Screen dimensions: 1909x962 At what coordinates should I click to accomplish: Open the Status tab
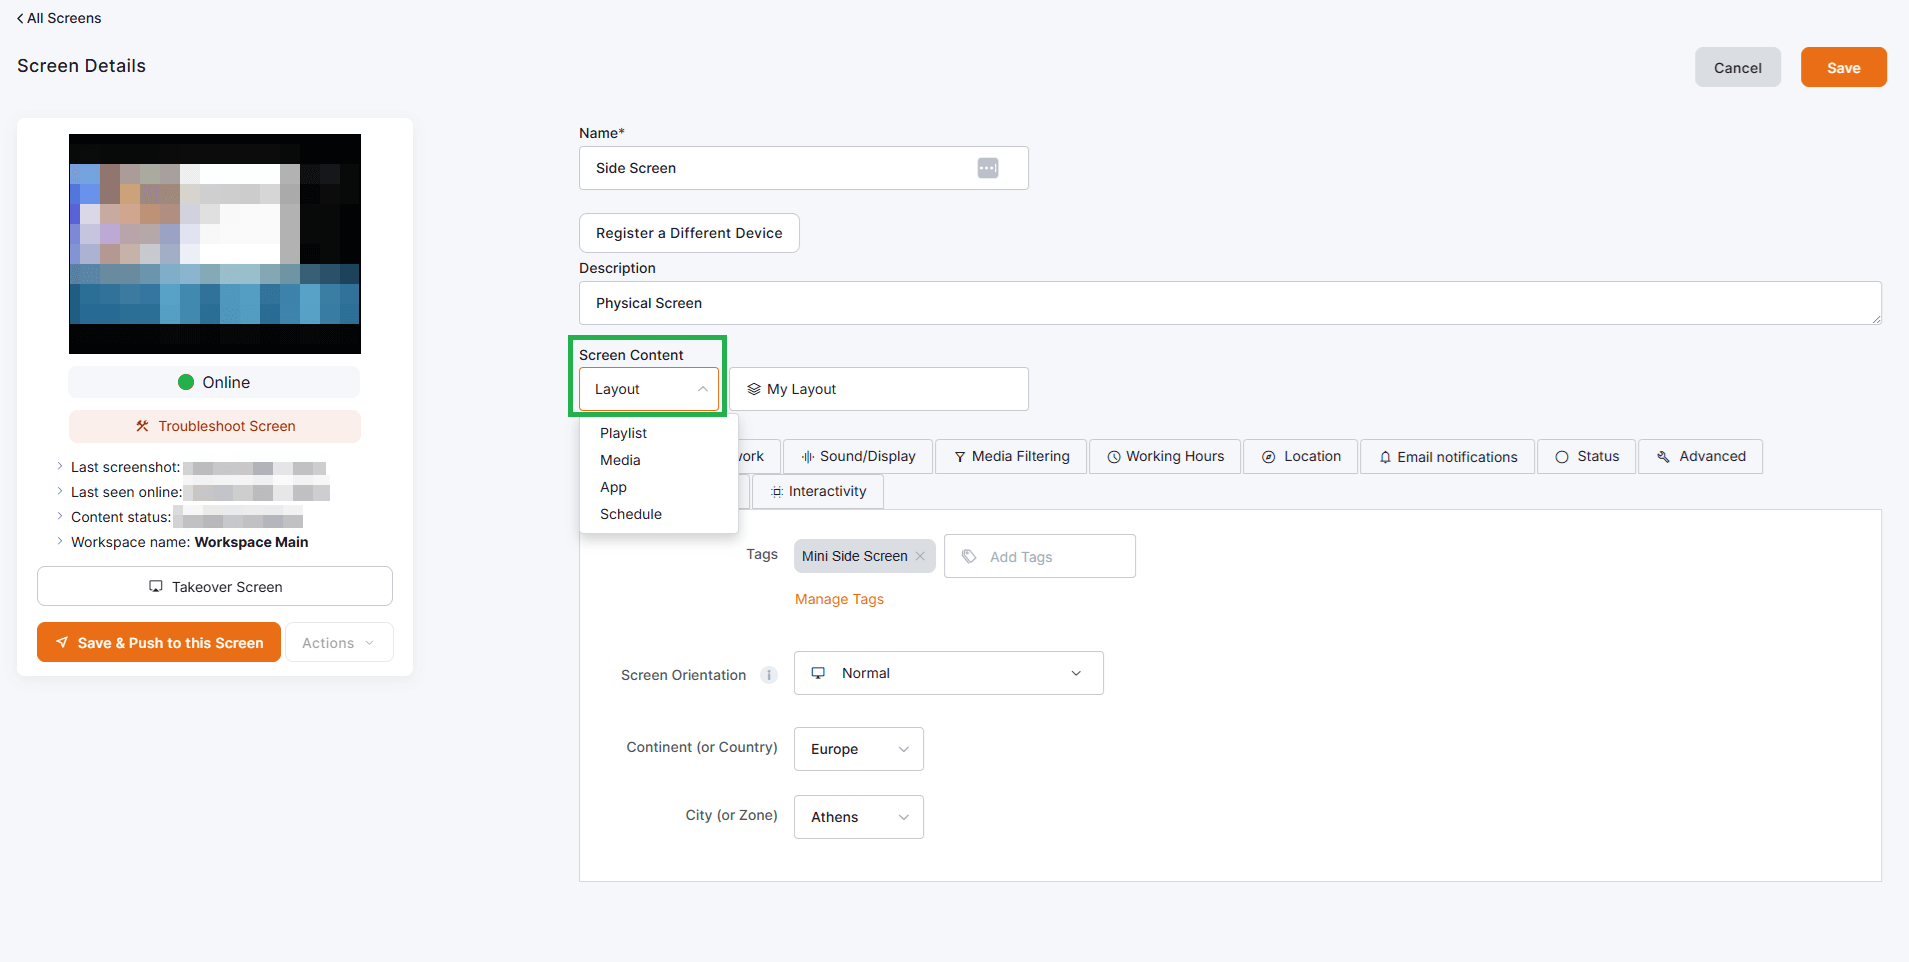(x=1587, y=457)
